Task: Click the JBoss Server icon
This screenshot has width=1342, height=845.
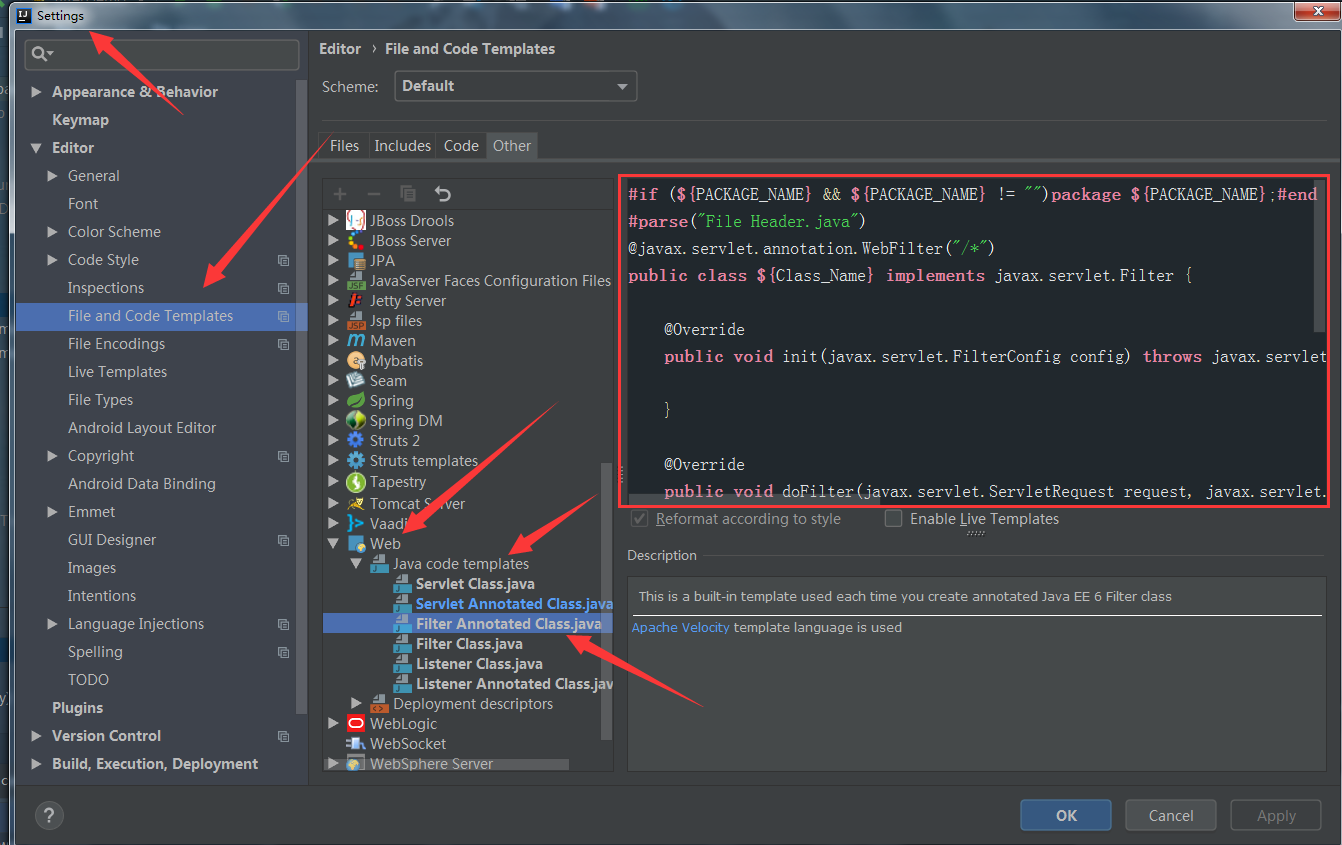Action: [x=355, y=240]
